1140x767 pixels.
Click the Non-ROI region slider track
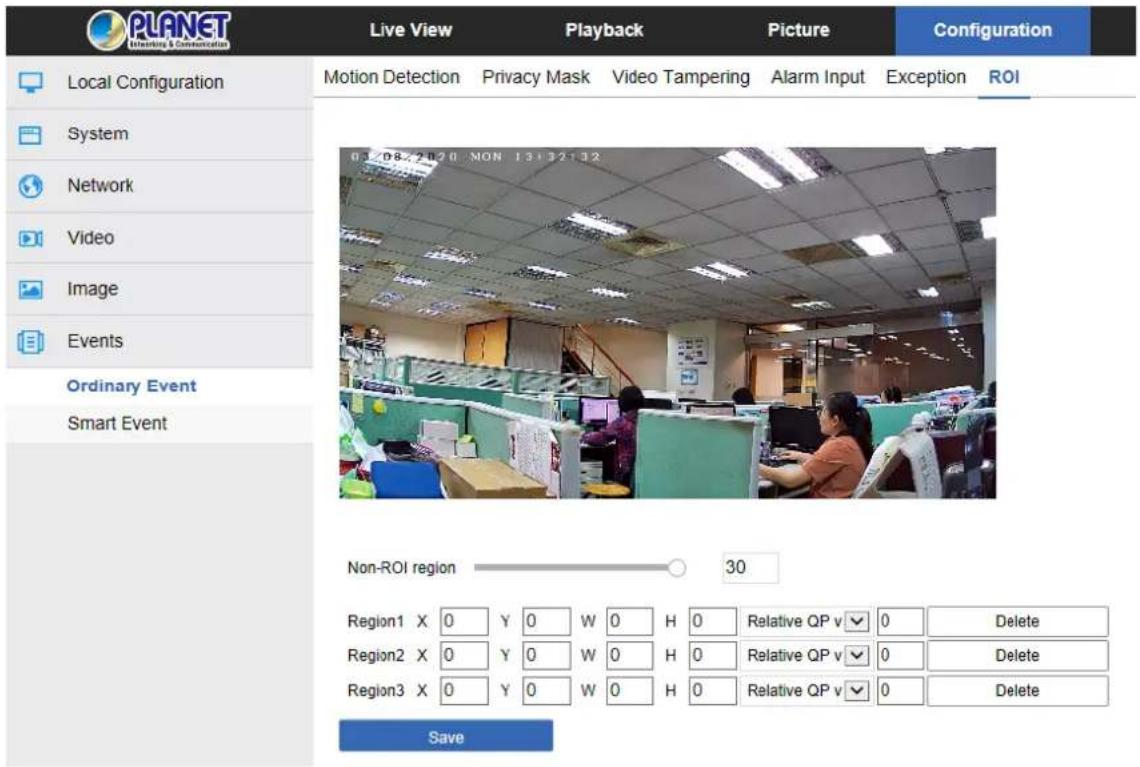[x=574, y=568]
